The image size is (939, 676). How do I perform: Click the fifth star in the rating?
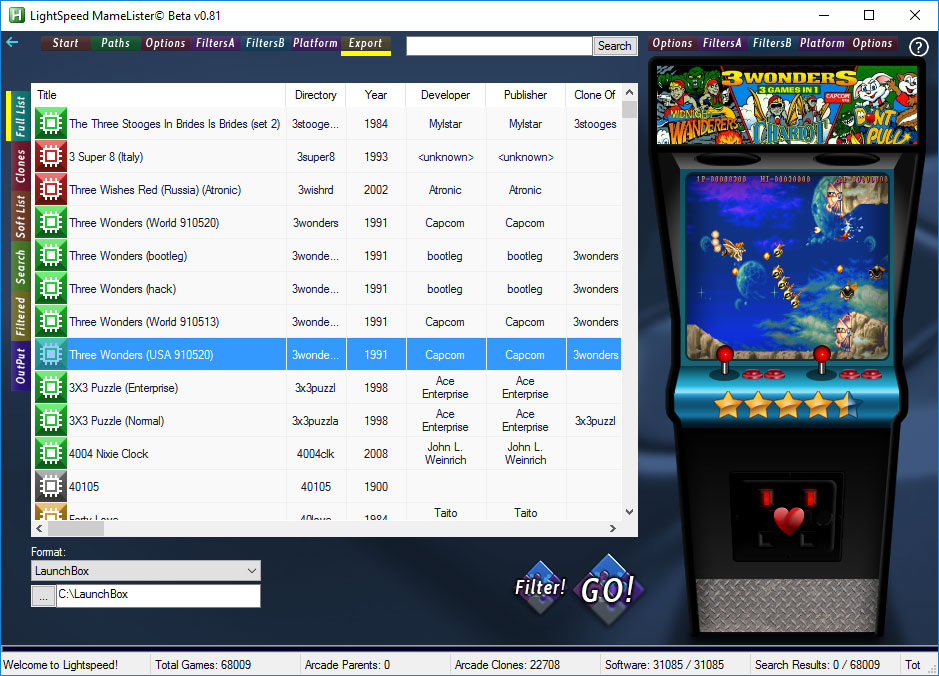point(847,405)
